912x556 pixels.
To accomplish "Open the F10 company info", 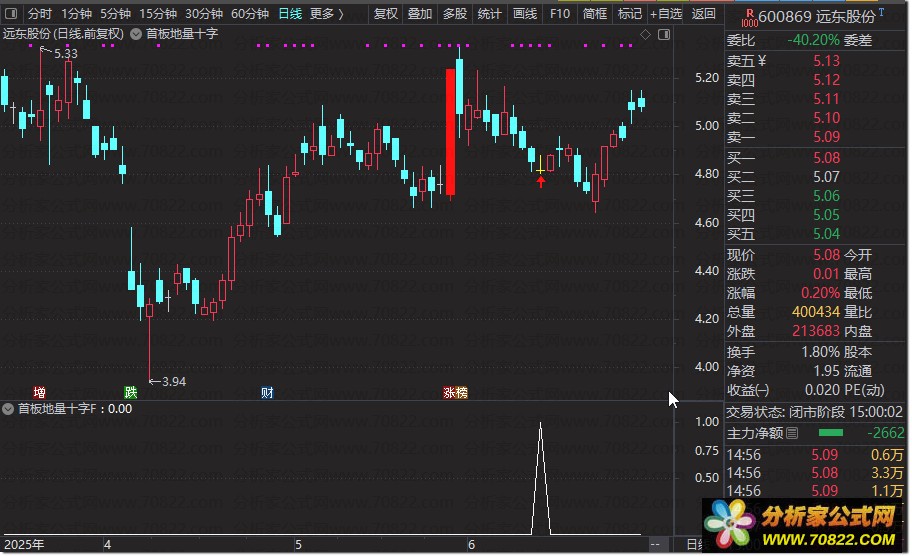I will point(560,13).
